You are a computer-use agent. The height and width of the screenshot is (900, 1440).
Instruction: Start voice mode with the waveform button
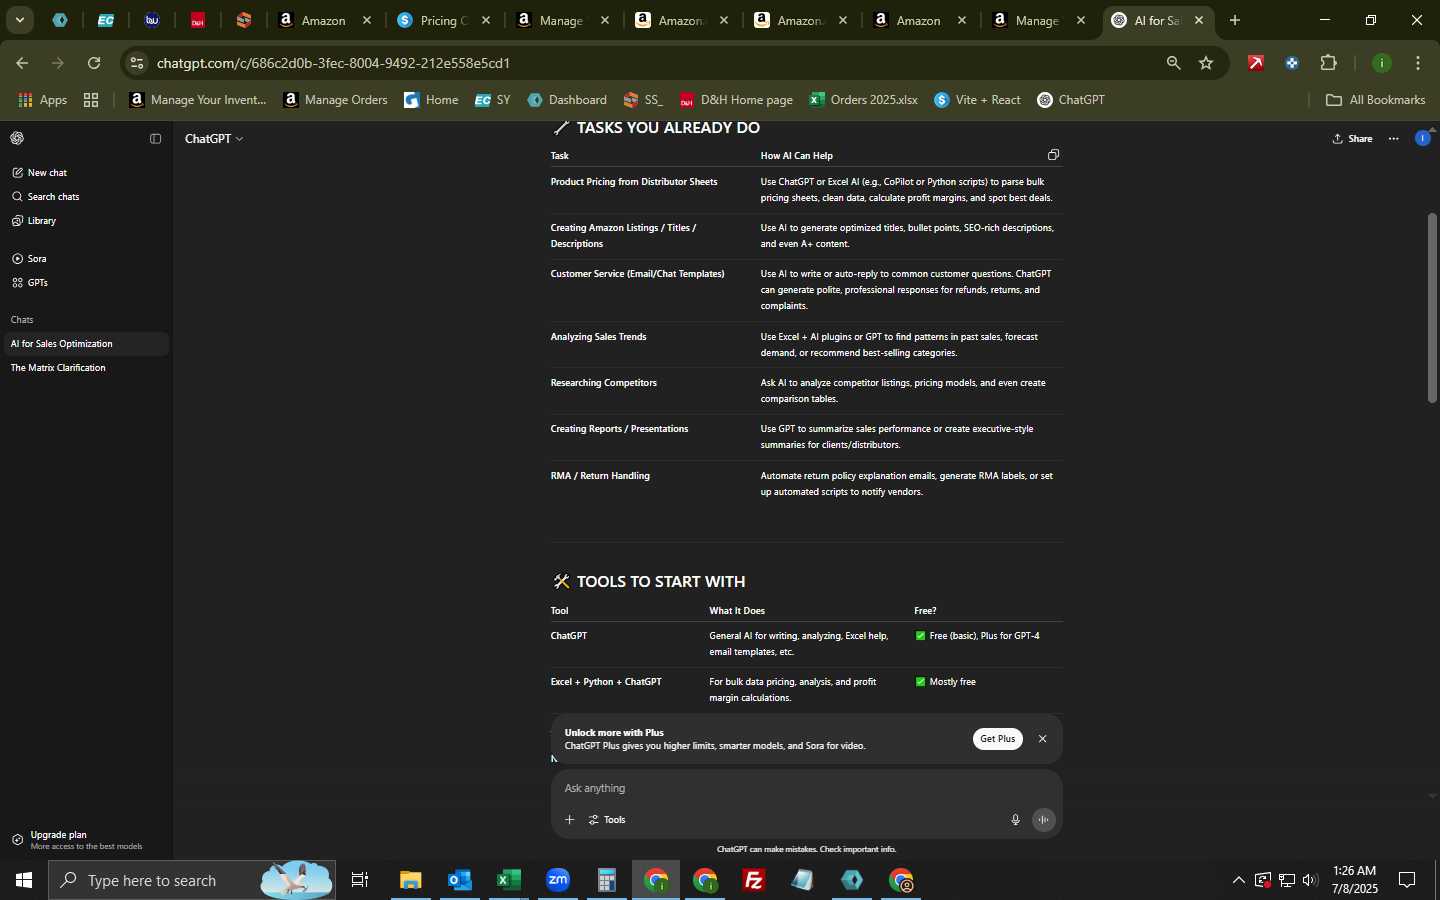click(1043, 820)
